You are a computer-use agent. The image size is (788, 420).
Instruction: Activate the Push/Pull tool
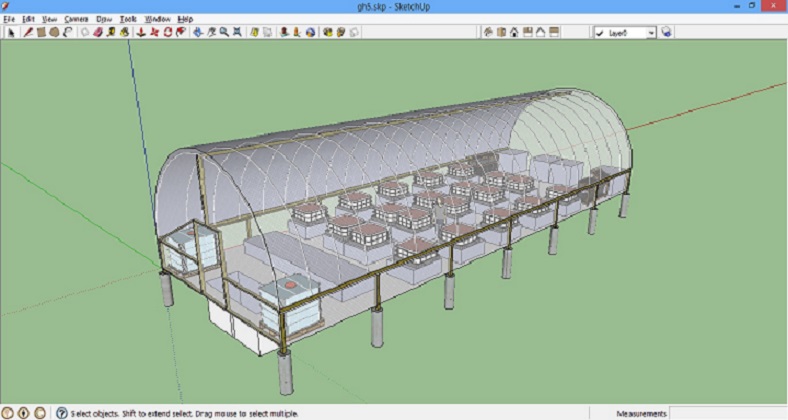[x=142, y=33]
